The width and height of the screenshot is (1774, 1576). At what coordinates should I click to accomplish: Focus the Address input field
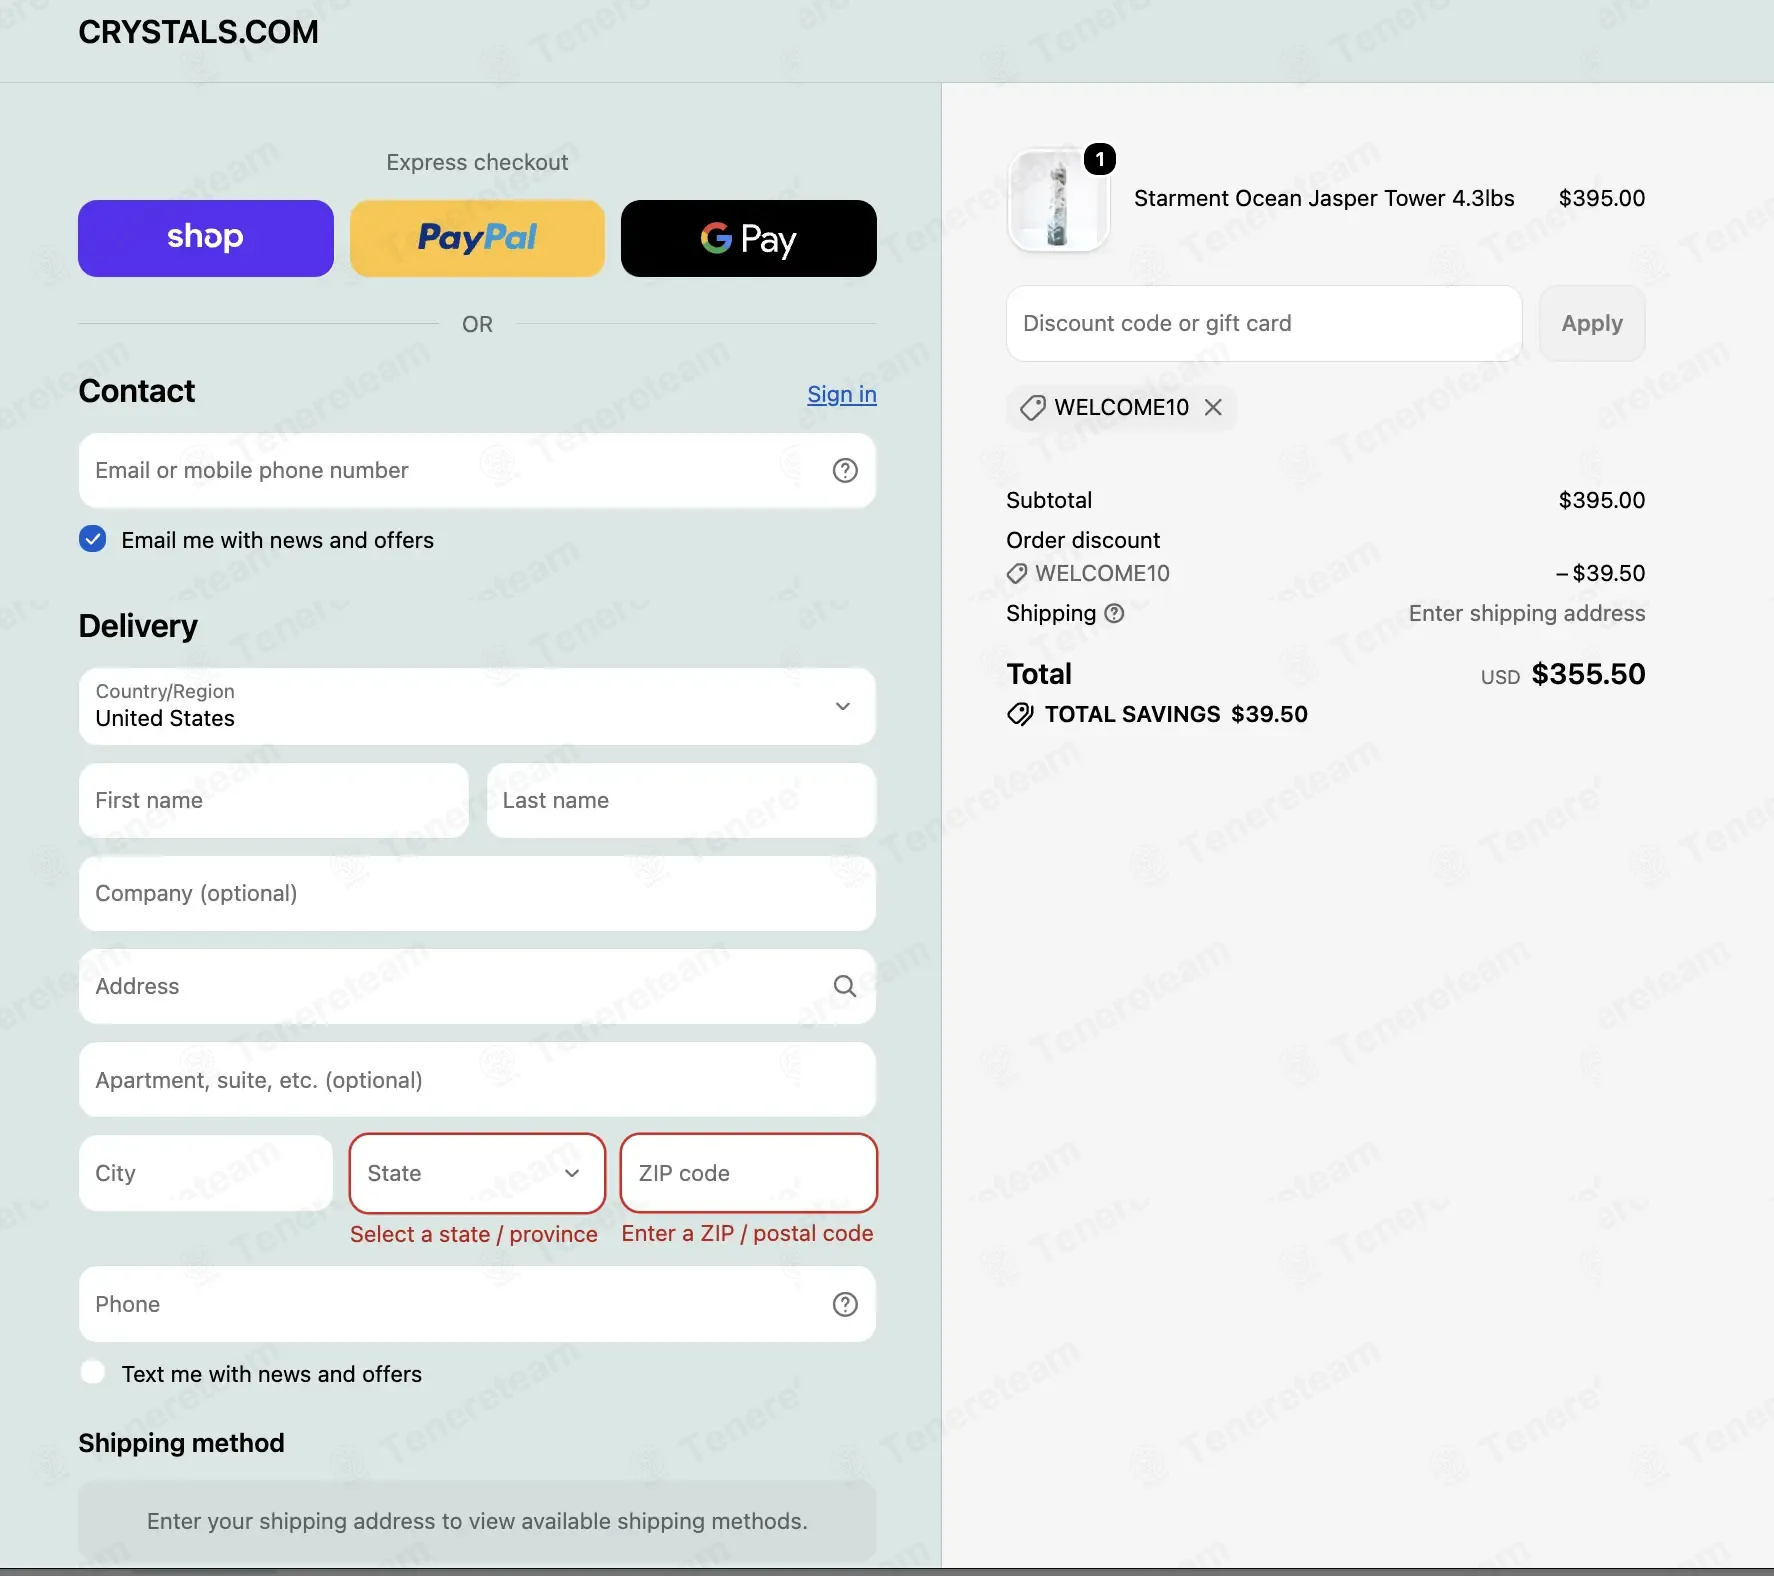pyautogui.click(x=477, y=986)
